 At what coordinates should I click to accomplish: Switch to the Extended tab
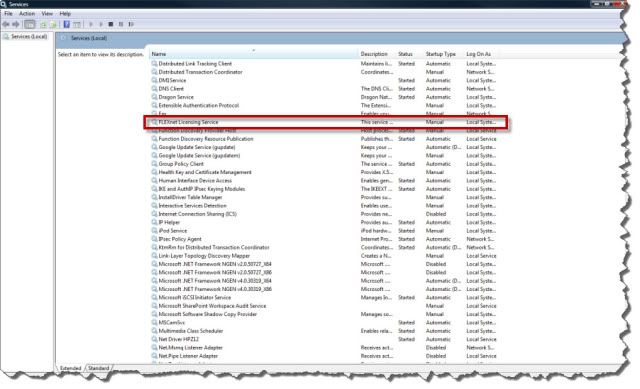click(x=71, y=368)
